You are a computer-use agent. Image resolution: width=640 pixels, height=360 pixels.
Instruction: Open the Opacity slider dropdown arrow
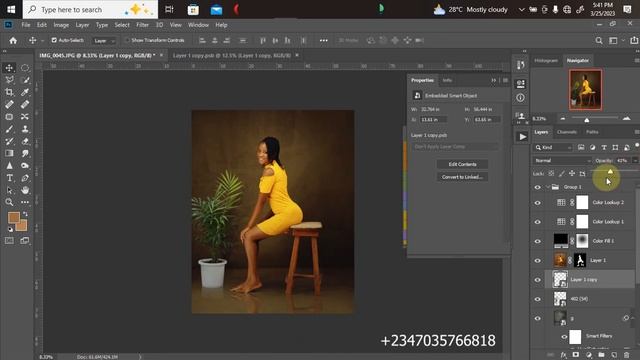[635, 160]
